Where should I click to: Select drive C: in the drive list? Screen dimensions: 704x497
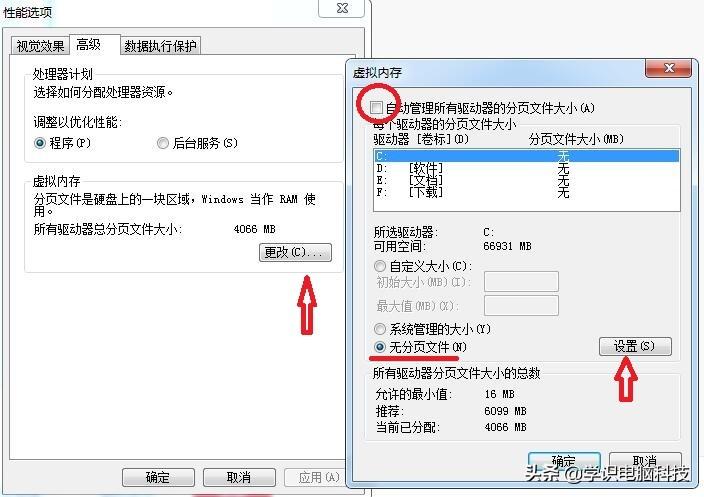click(x=527, y=156)
